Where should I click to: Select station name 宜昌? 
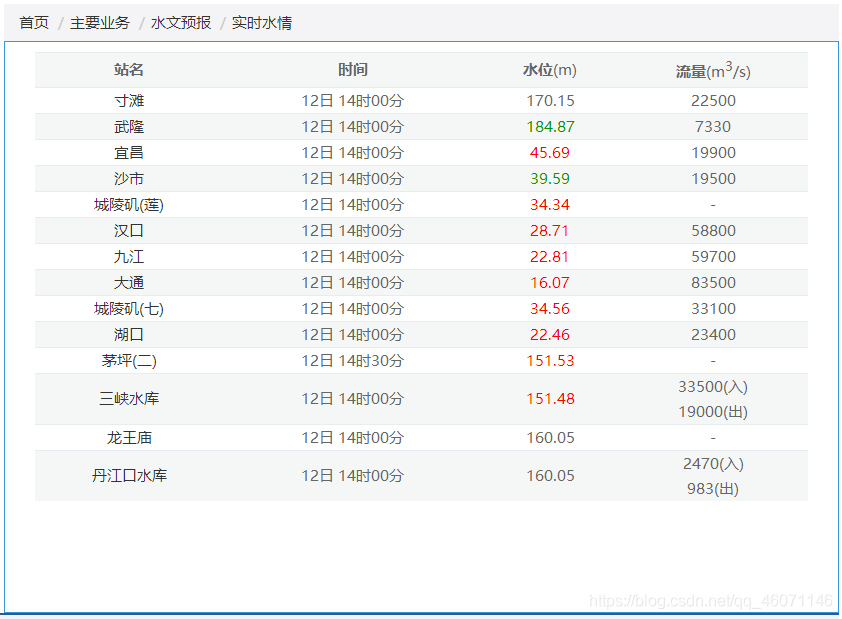(x=129, y=152)
